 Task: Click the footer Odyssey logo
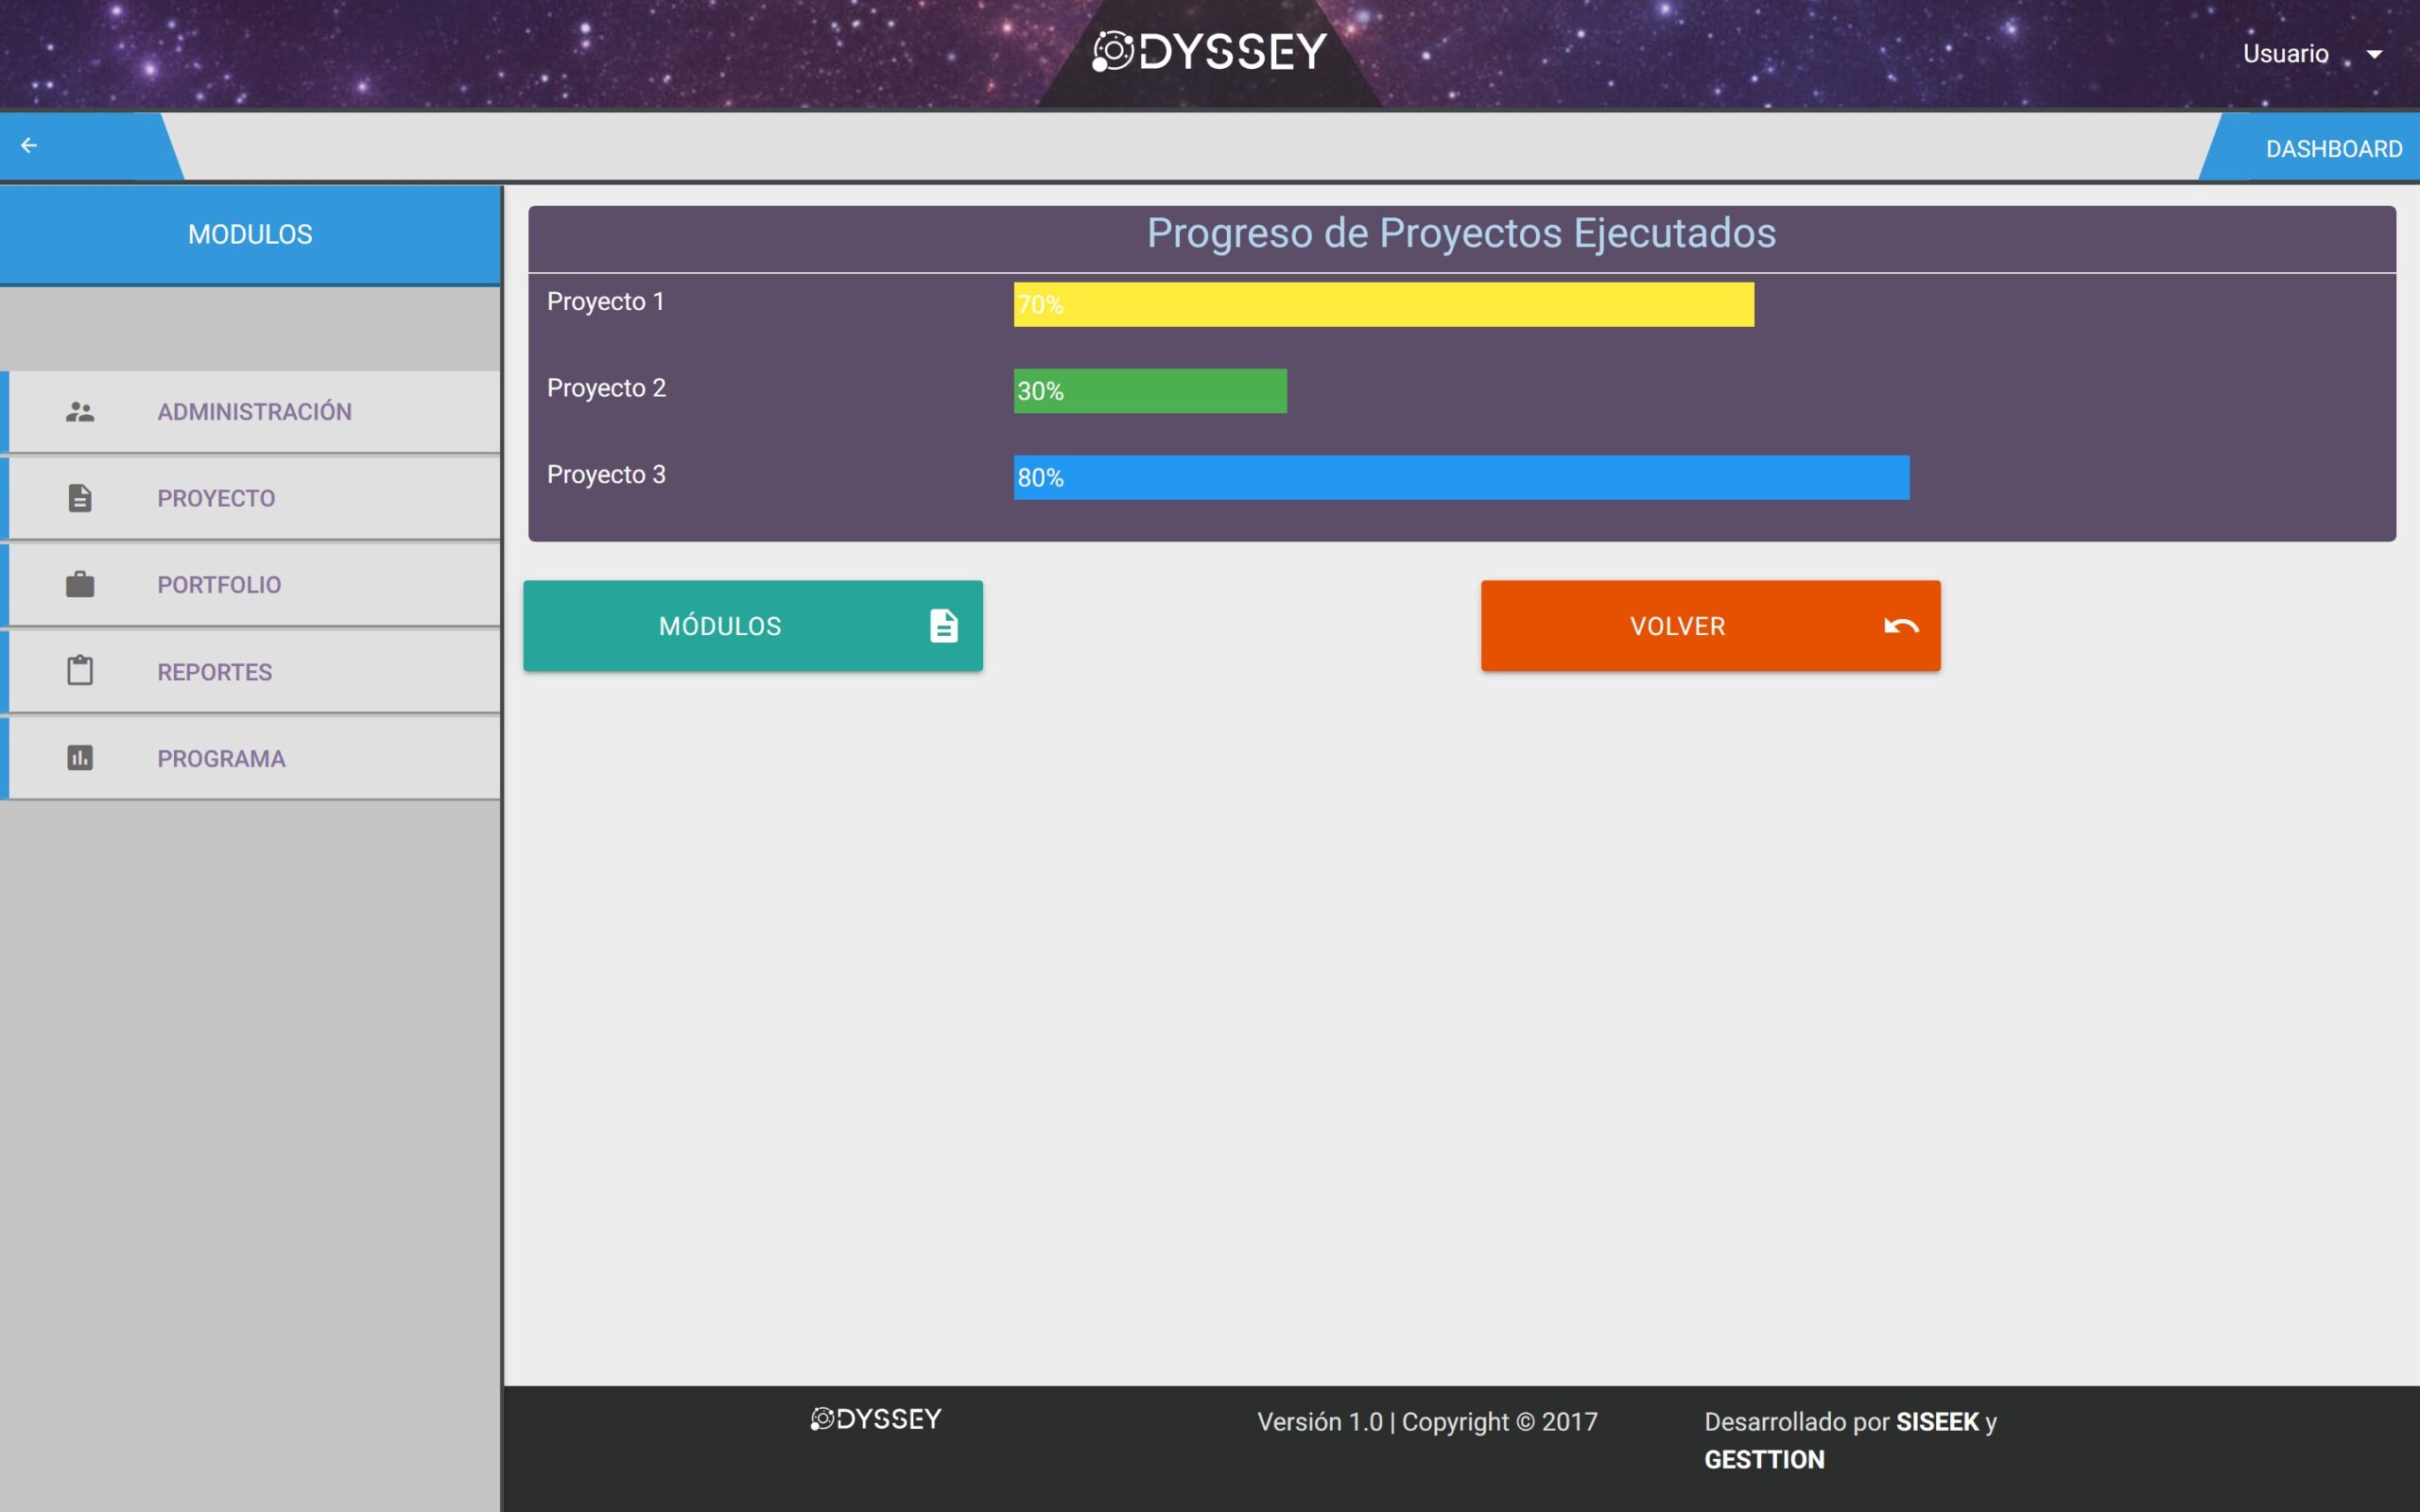coord(876,1419)
